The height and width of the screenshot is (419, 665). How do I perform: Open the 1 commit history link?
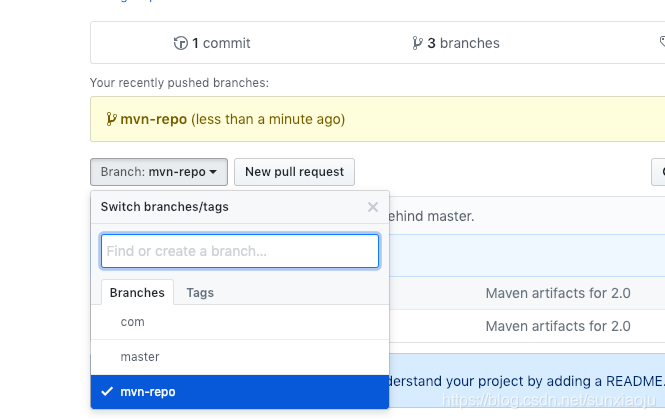[212, 43]
